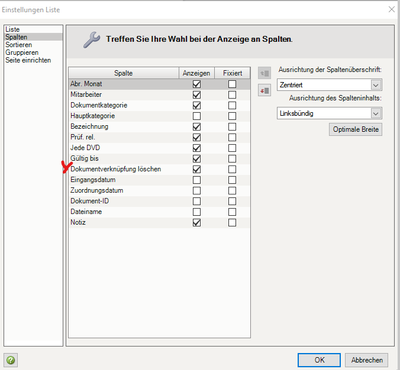Toggle Anzeigen checkbox for Mitarbeiter
Viewport: 400px width, 370px height.
(197, 95)
